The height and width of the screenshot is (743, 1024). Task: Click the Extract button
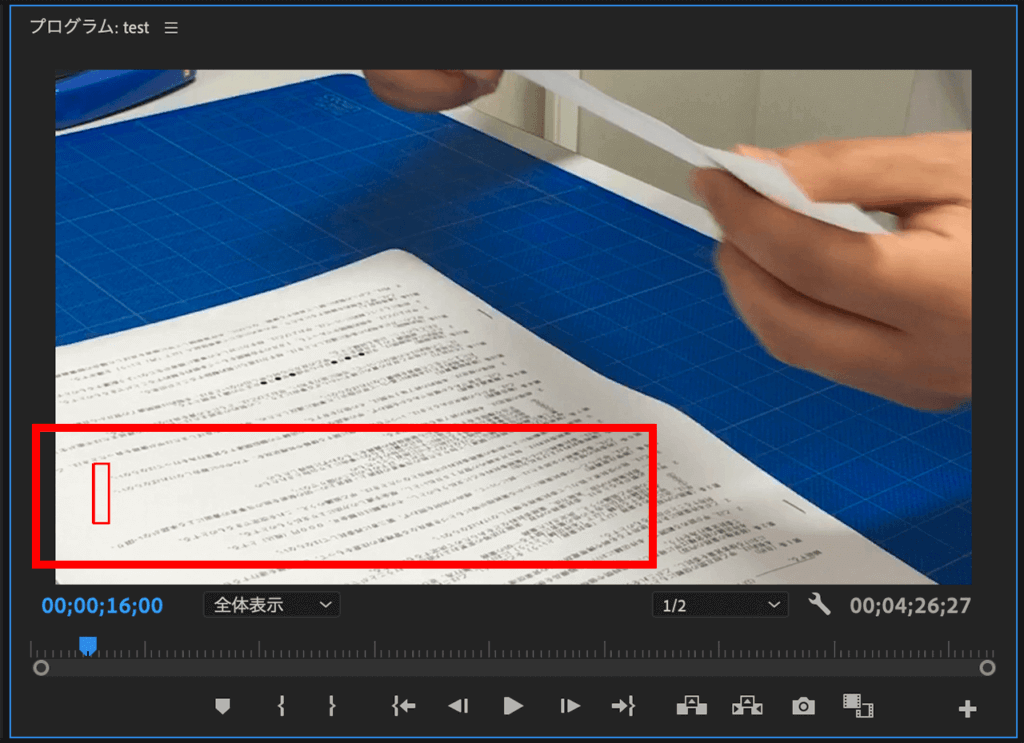pyautogui.click(x=746, y=707)
